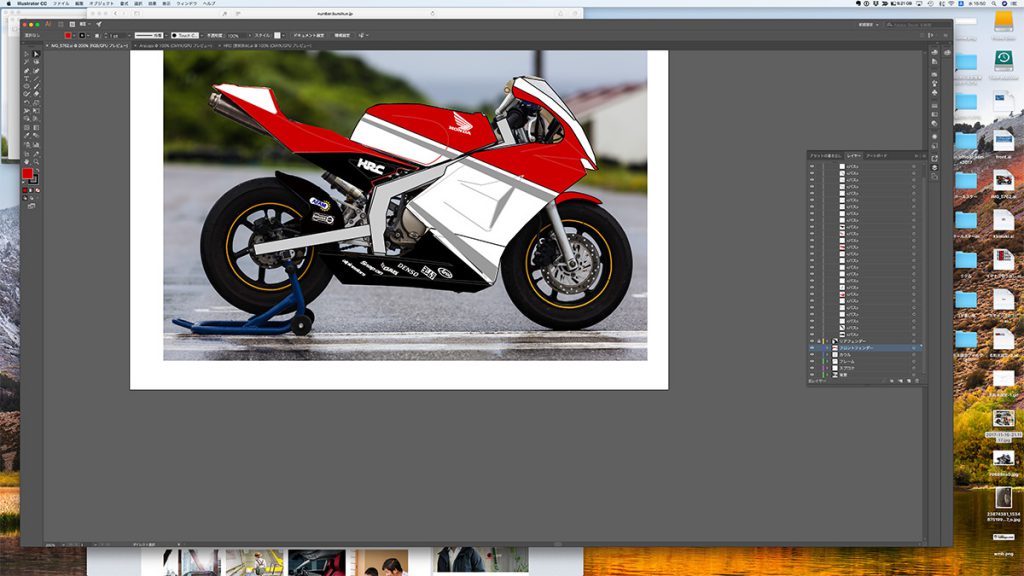Image resolution: width=1024 pixels, height=576 pixels.
Task: Hide the フレーム layer via eye icon
Action: (812, 361)
